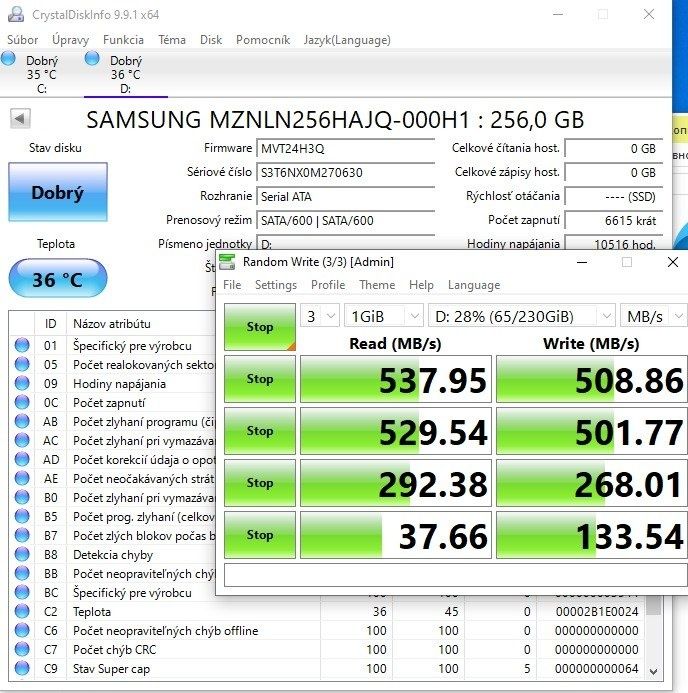Click status orb for attribute C9 Super cap
The height and width of the screenshot is (693, 688).
click(22, 668)
